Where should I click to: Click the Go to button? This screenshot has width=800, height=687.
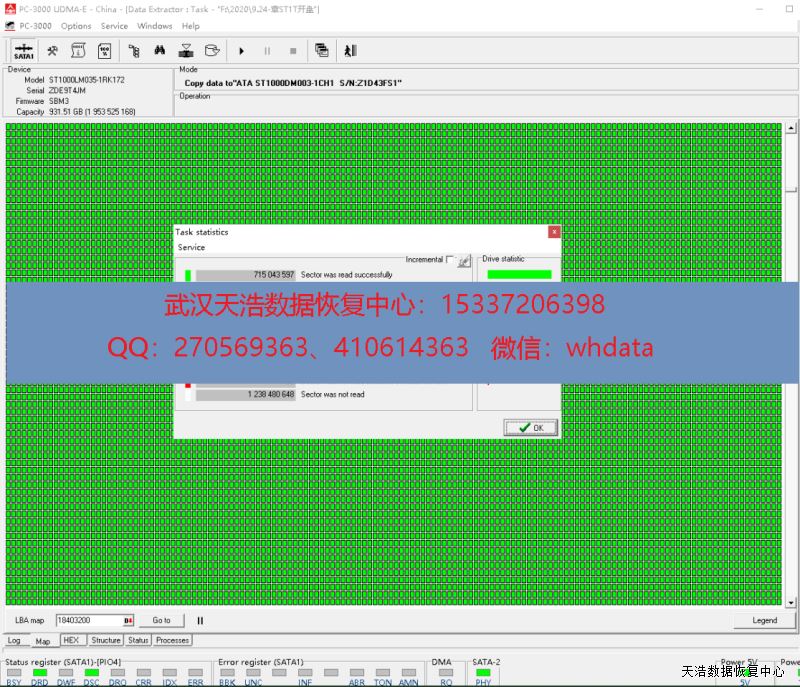[161, 620]
